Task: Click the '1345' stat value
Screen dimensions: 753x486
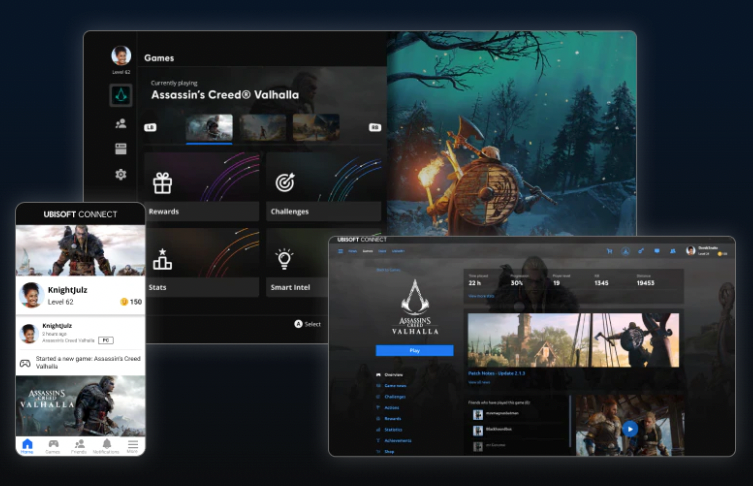Action: (x=601, y=283)
